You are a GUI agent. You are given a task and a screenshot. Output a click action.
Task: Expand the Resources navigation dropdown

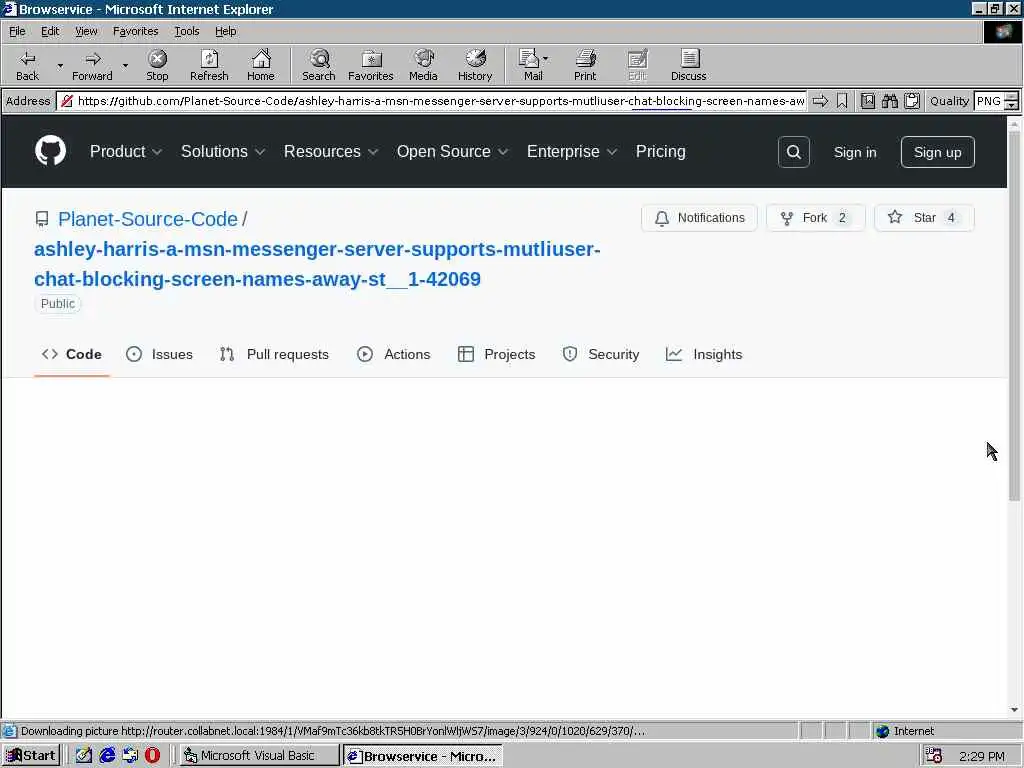(330, 152)
